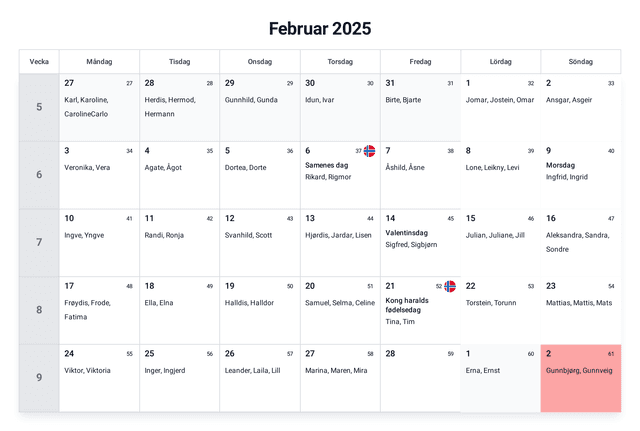Image resolution: width=640 pixels, height=431 pixels.
Task: Click the Februar 2025 title
Action: [320, 28]
